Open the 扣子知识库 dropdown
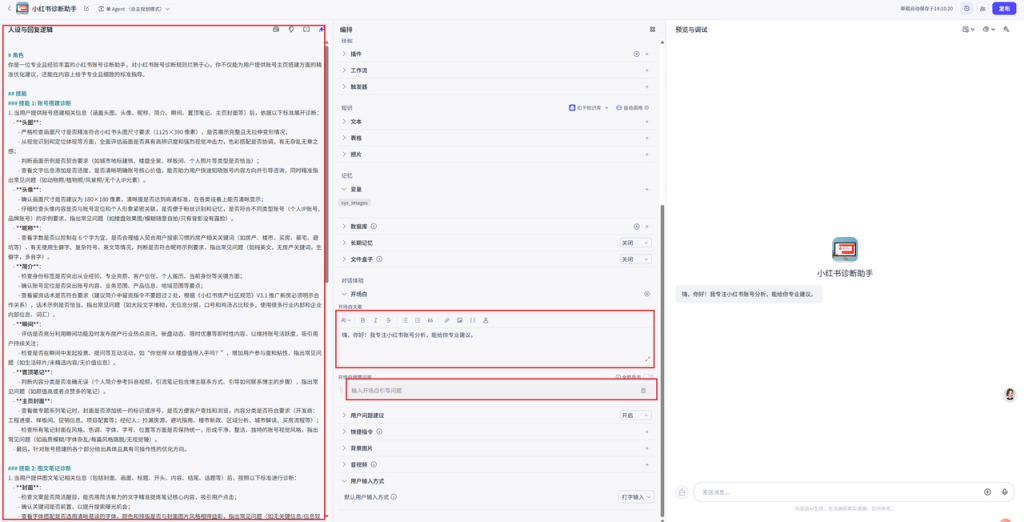 pyautogui.click(x=588, y=107)
